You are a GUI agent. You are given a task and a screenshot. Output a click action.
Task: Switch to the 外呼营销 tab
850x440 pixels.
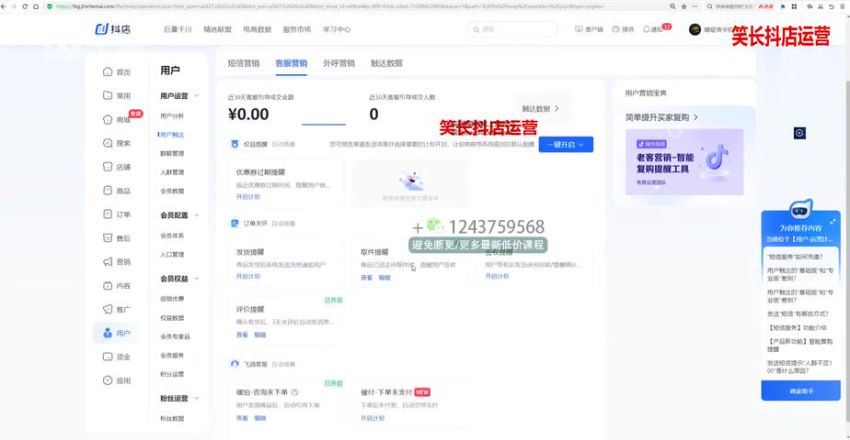[x=339, y=63]
